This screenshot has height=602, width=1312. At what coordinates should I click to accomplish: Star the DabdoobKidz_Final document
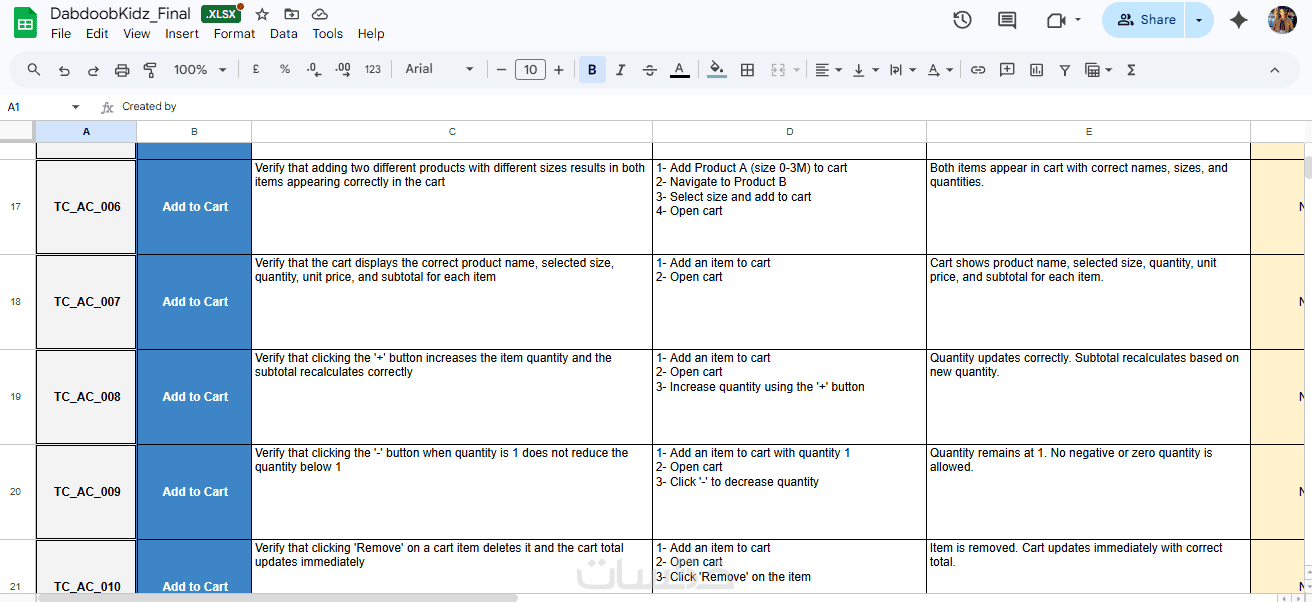pos(262,14)
